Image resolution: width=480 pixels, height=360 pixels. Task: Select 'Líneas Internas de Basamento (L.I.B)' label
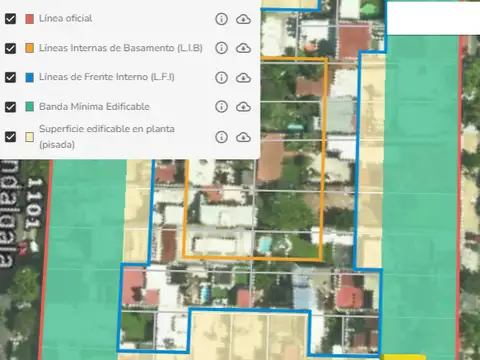(x=121, y=48)
